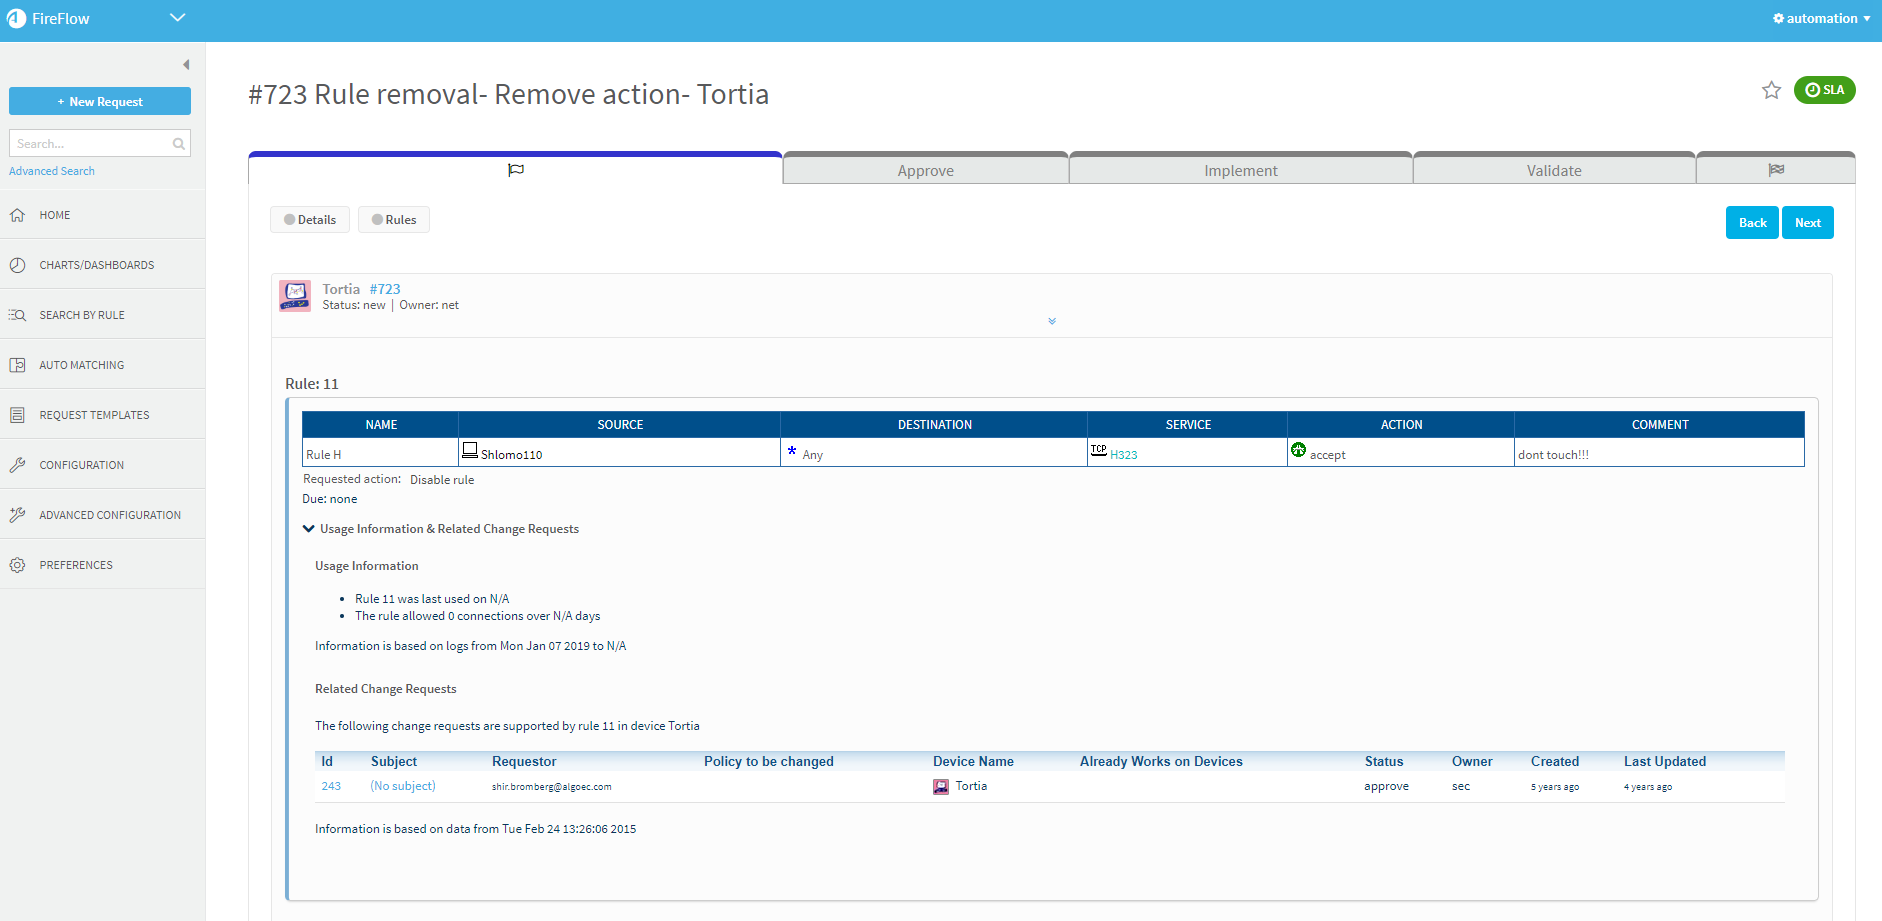The height and width of the screenshot is (921, 1882).
Task: Click the Auto Matching icon
Action: pos(17,365)
